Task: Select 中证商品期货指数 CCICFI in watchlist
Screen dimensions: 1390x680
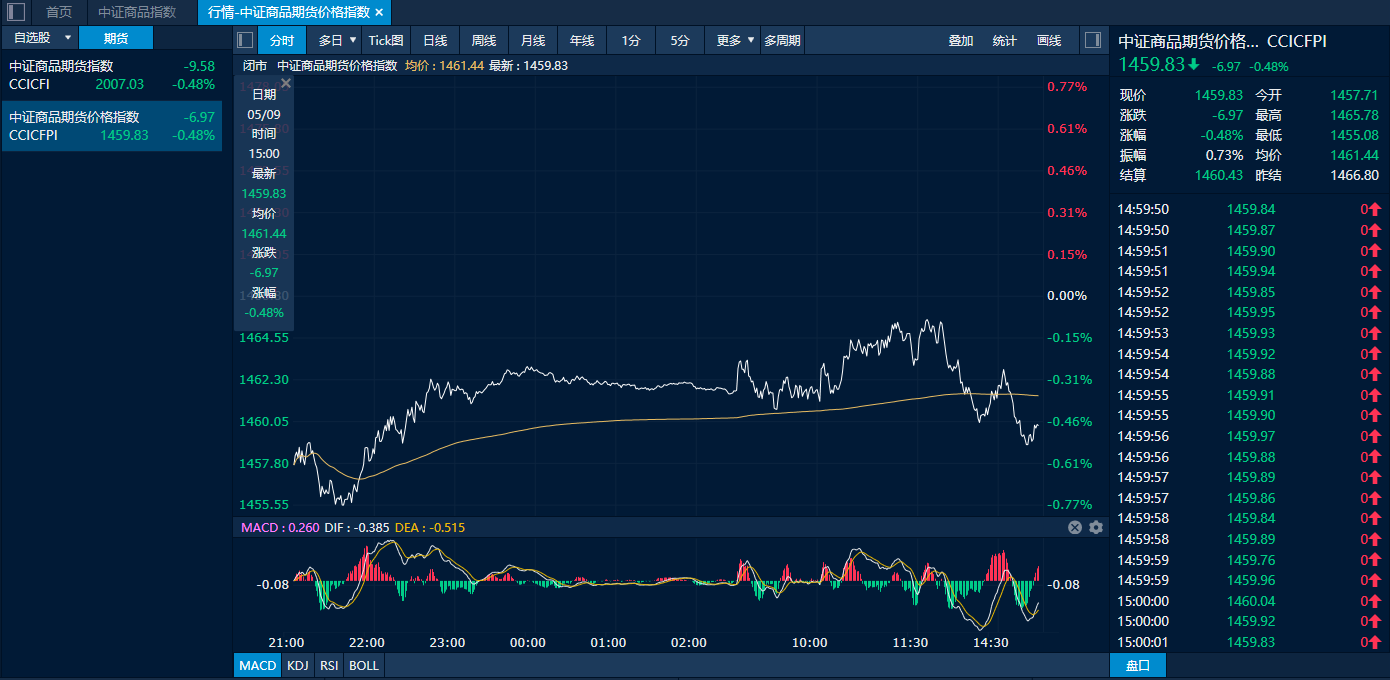Action: [111, 75]
